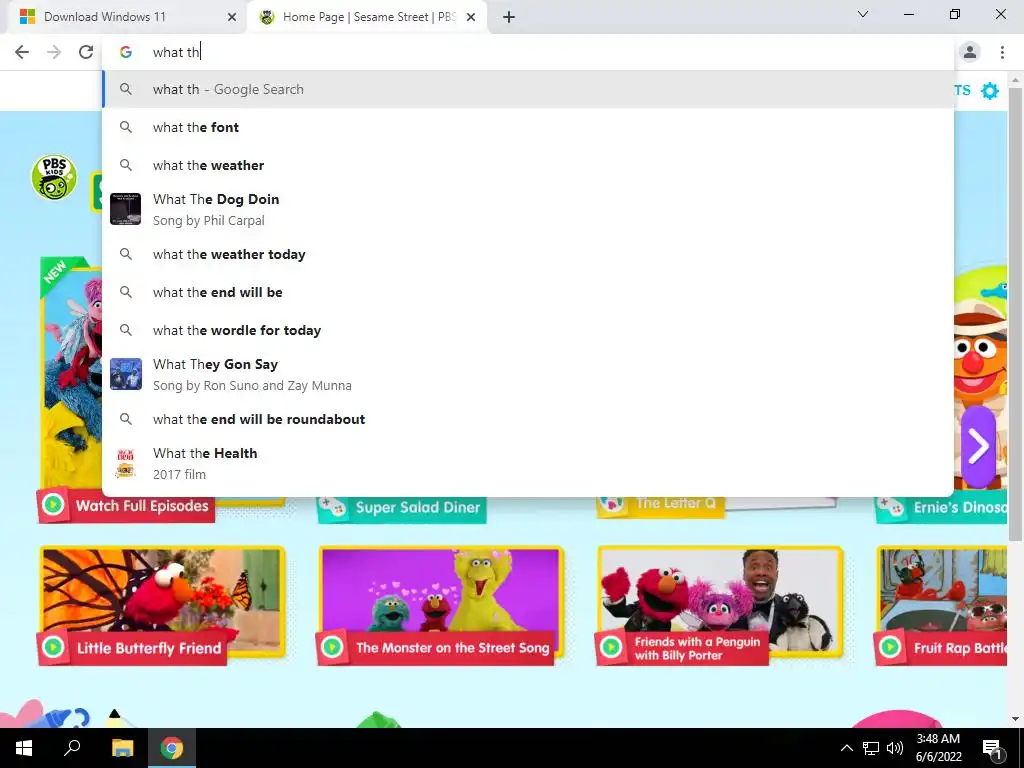Click the play icon on Friends with a Penguin

click(611, 647)
